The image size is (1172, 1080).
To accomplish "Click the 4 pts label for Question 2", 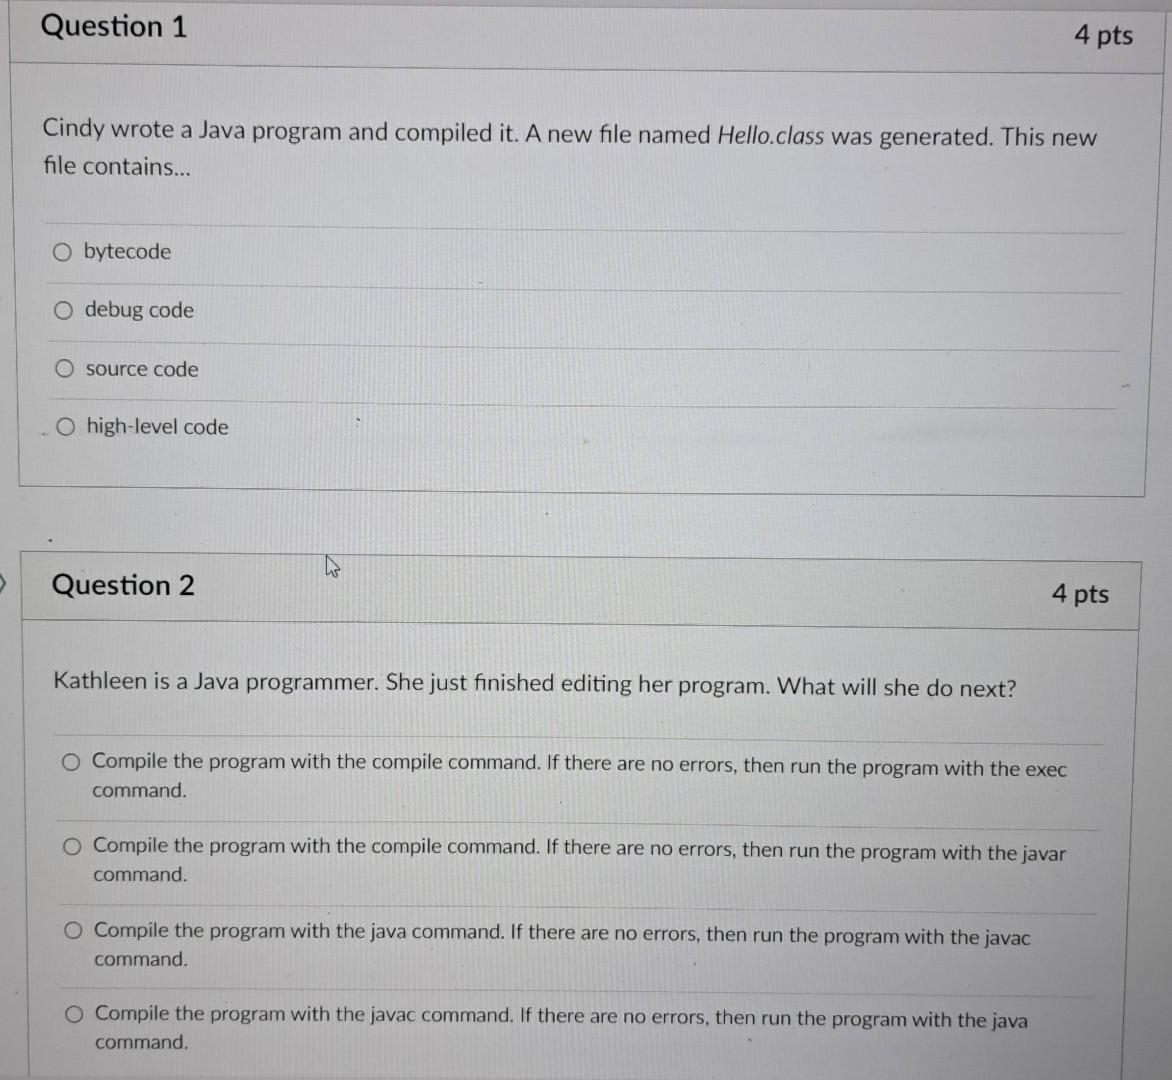I will tap(1081, 593).
